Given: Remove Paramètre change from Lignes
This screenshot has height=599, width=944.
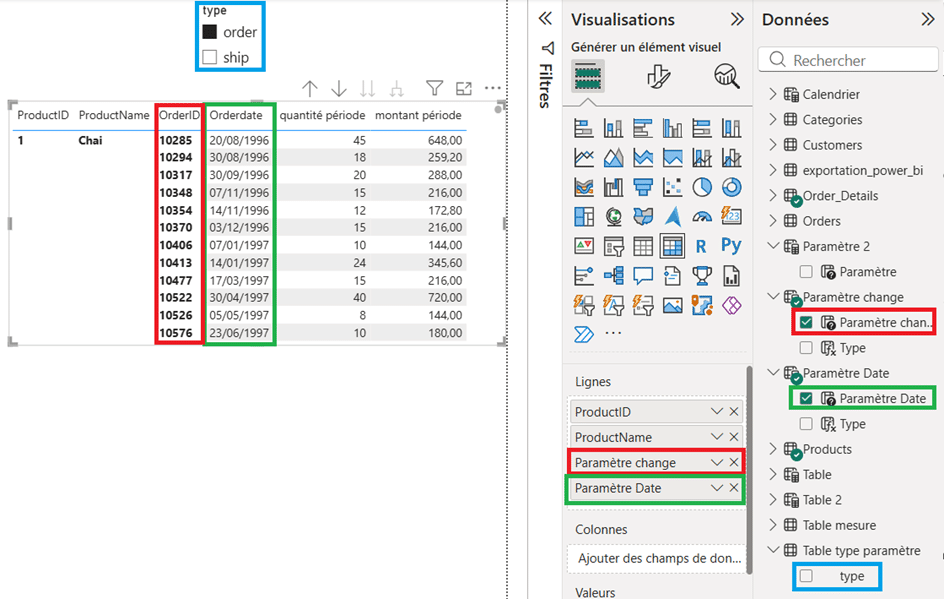Looking at the screenshot, I should (x=734, y=462).
